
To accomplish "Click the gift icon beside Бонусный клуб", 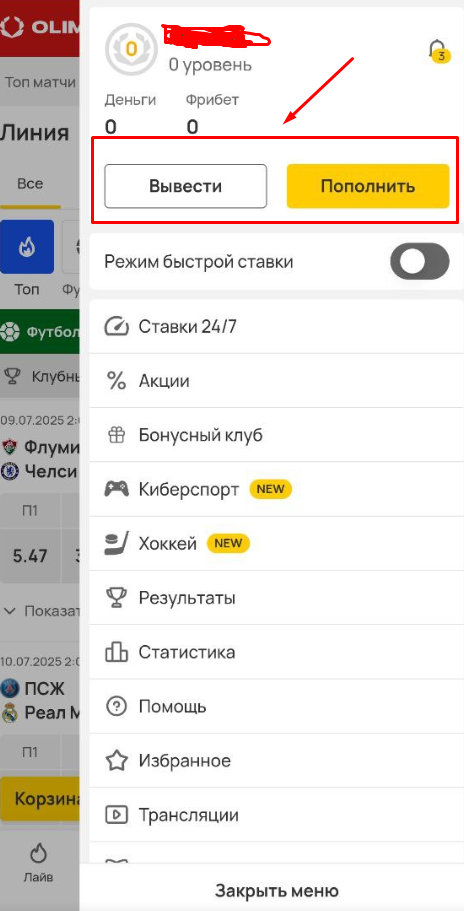I will point(116,435).
